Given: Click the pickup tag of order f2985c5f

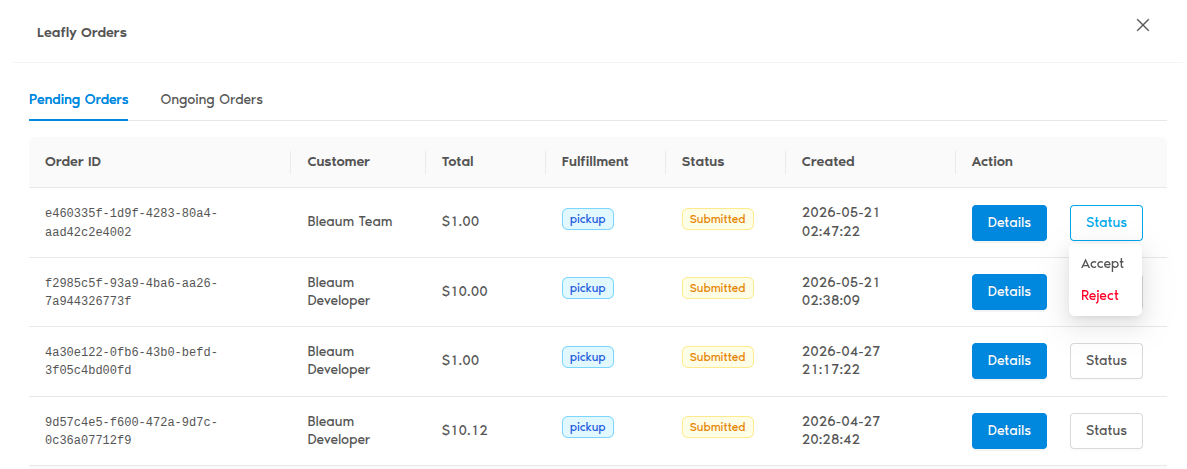Looking at the screenshot, I should (x=587, y=288).
